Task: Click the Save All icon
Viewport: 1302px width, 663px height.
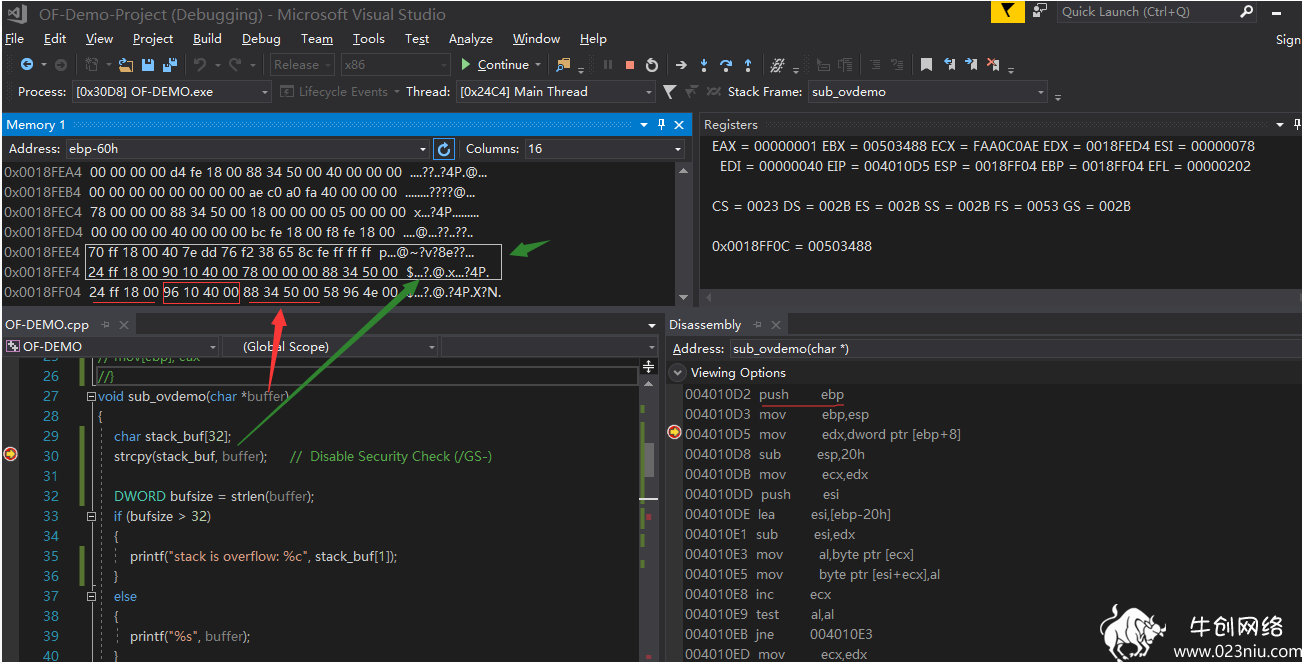Action: pos(169,65)
